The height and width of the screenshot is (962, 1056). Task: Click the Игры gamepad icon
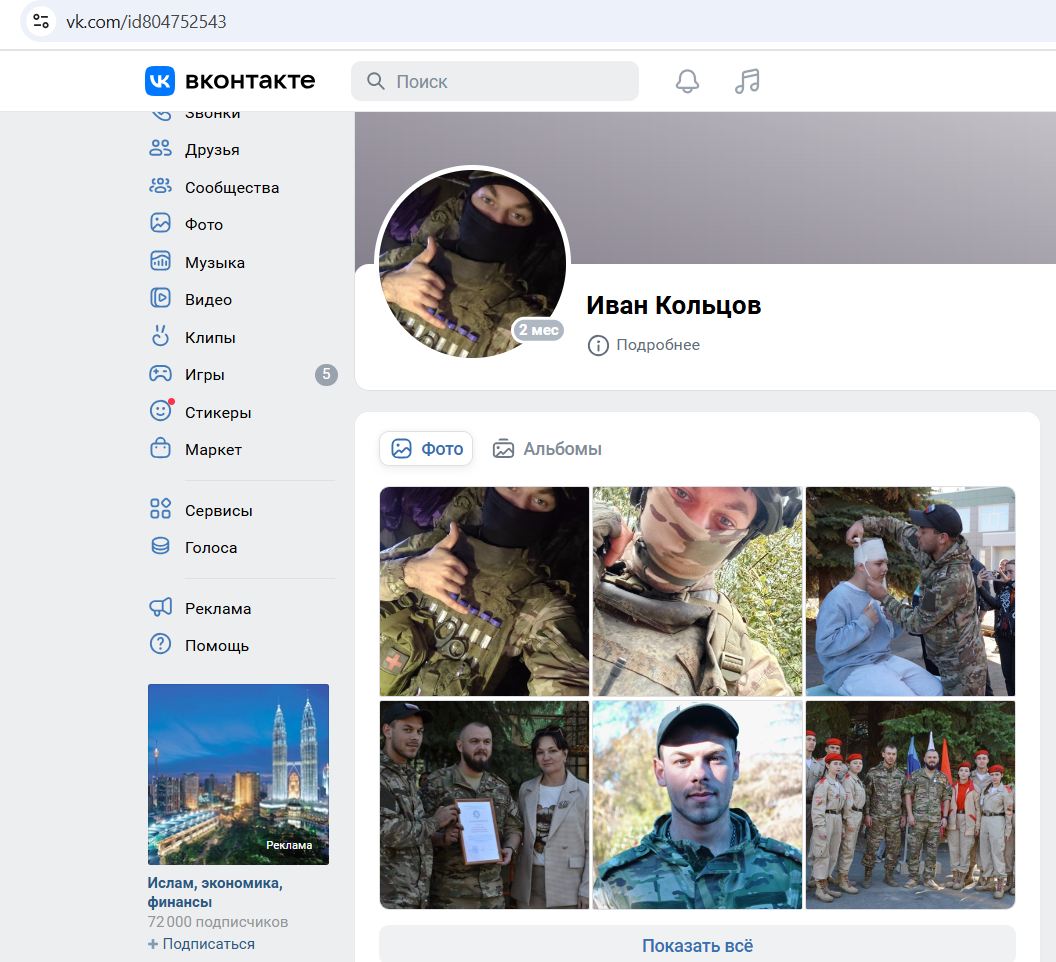[x=160, y=375]
